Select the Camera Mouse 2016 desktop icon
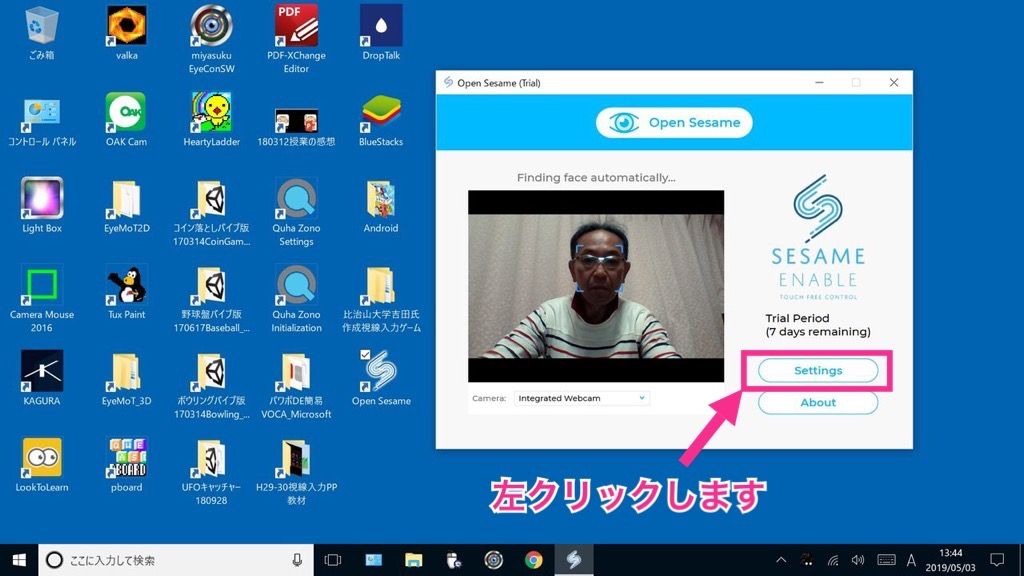Image resolution: width=1024 pixels, height=576 pixels. click(x=42, y=299)
